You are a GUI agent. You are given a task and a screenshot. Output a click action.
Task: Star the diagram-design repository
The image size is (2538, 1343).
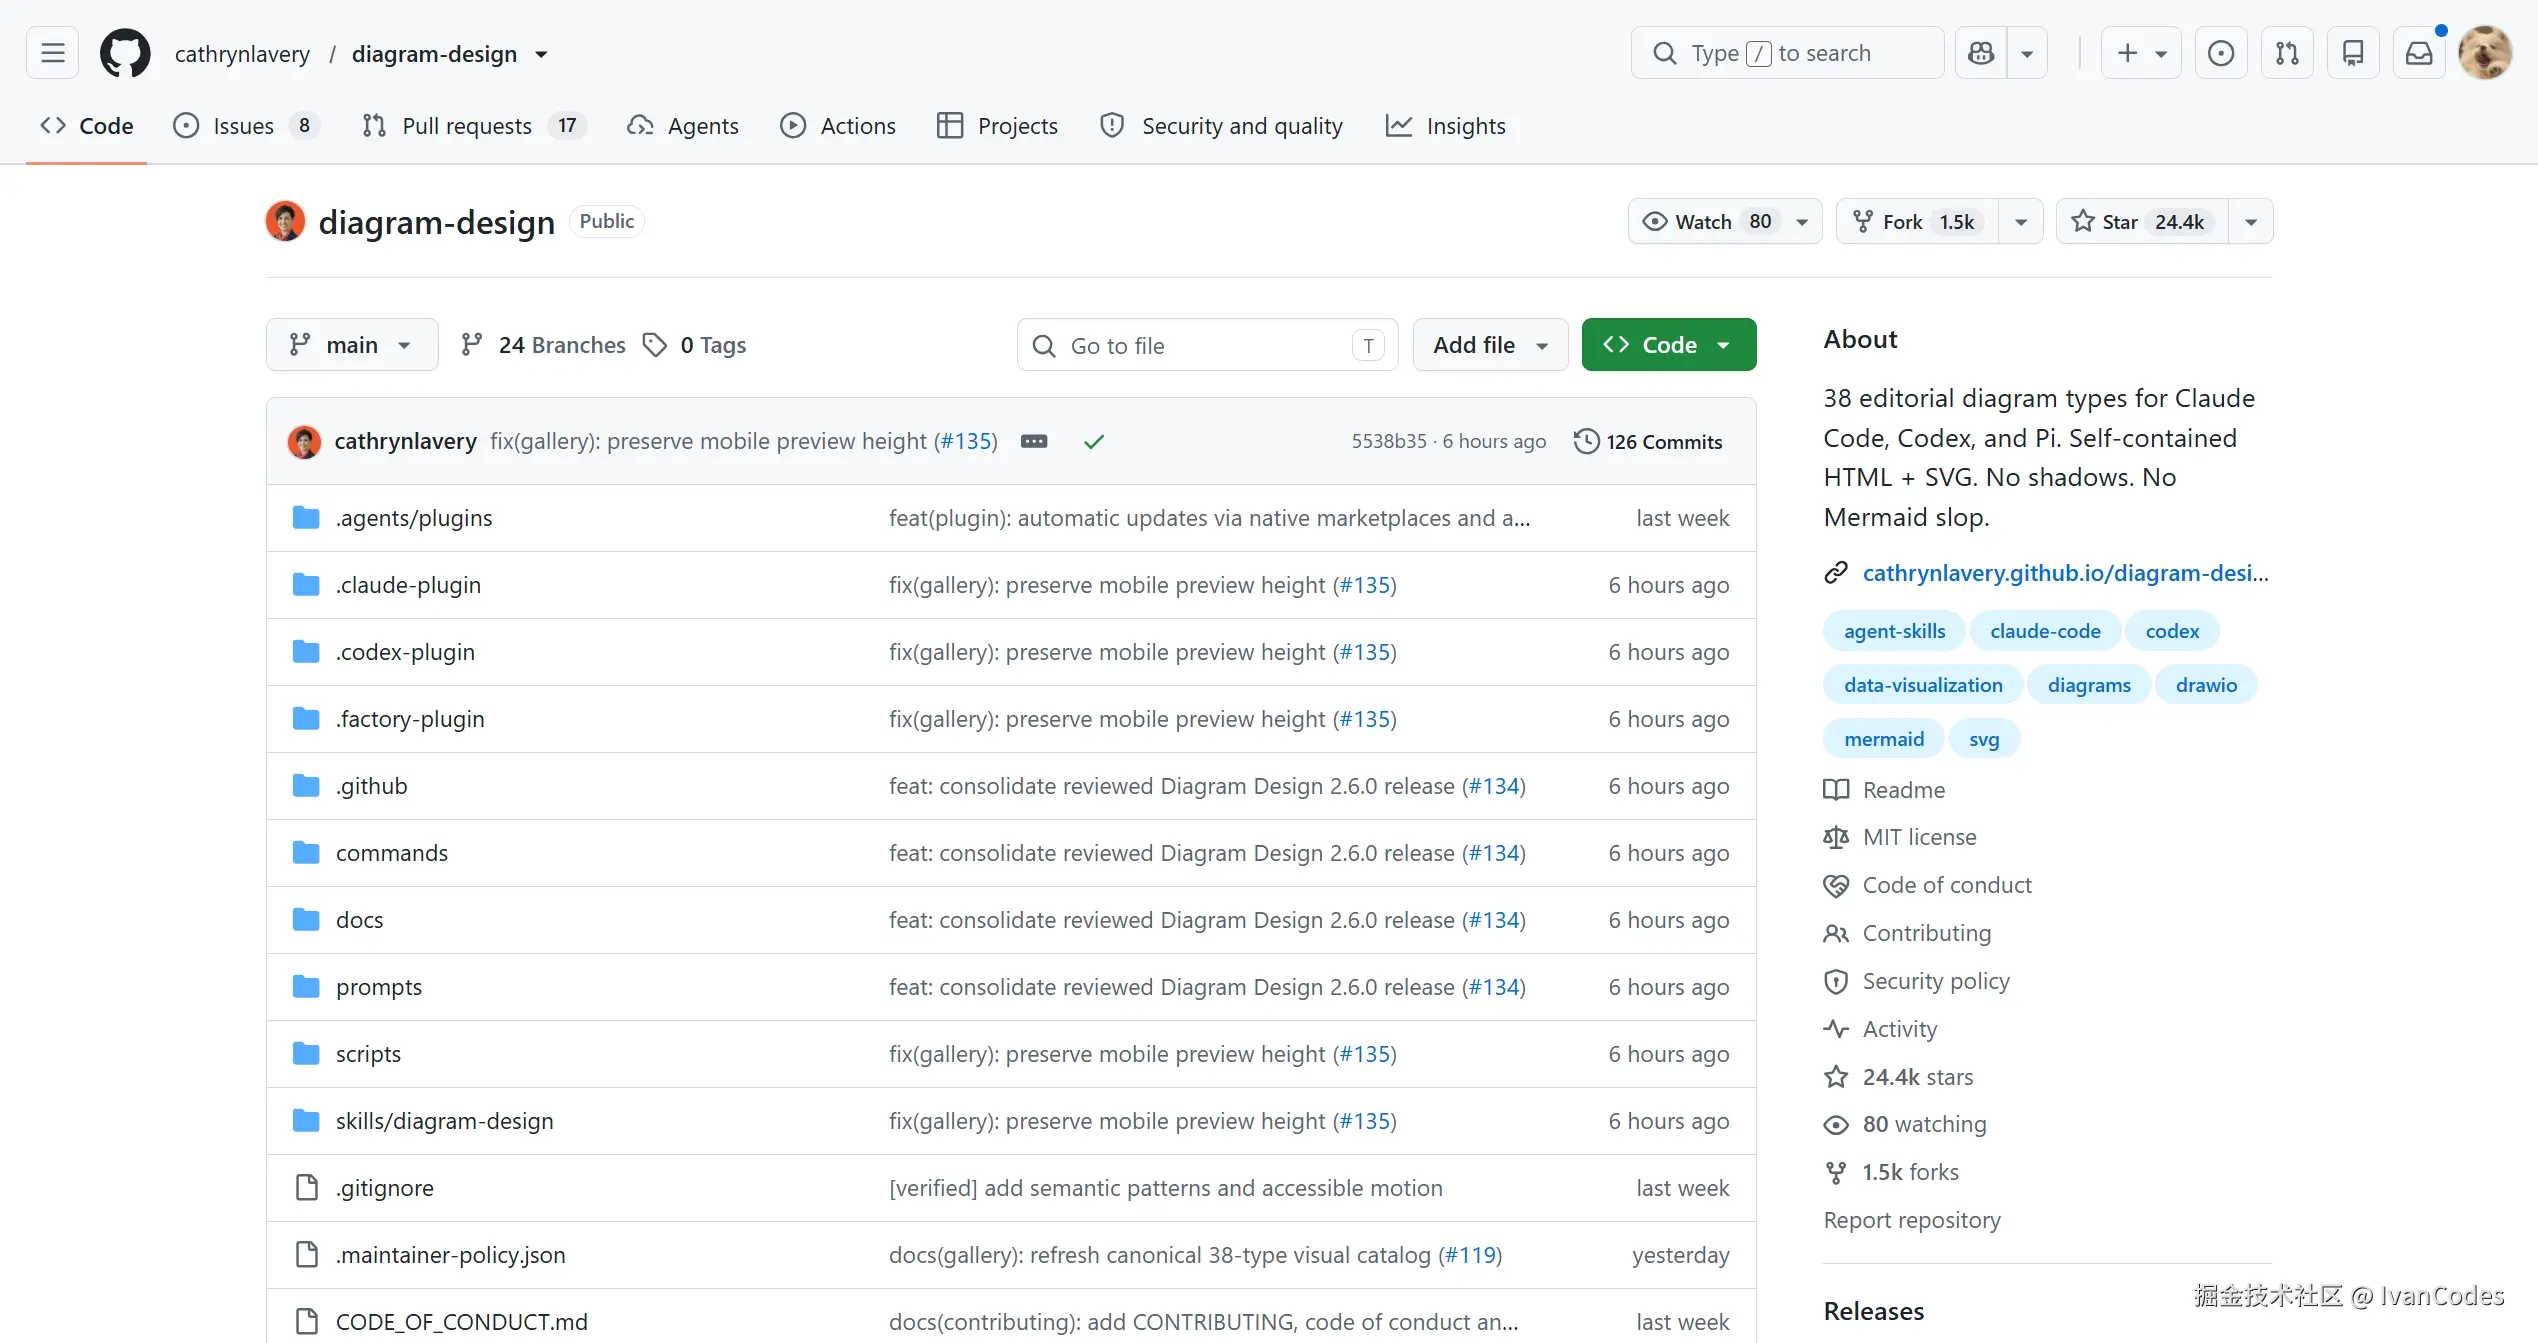(x=2142, y=221)
